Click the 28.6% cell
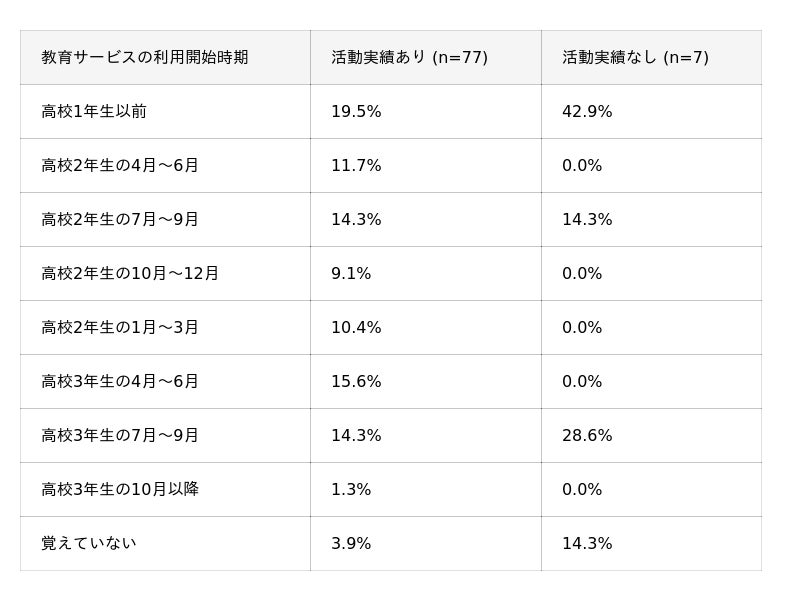 click(x=587, y=436)
